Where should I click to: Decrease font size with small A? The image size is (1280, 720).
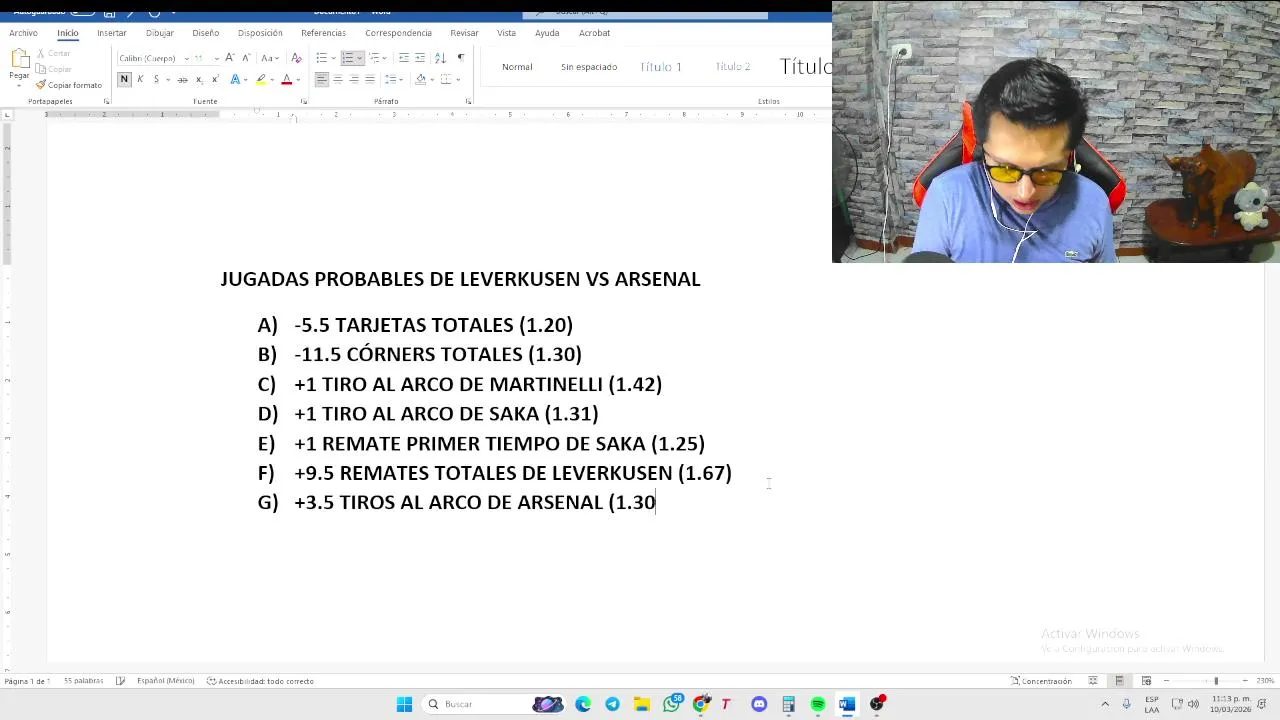click(245, 58)
